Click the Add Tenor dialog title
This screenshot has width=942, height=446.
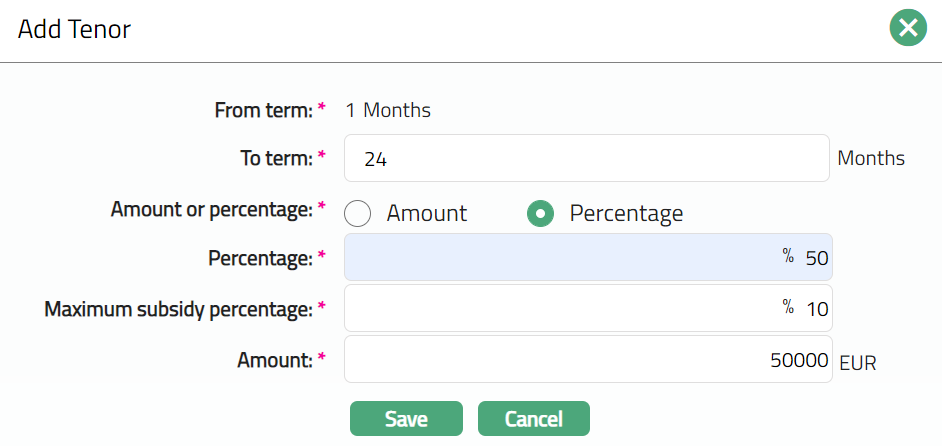click(x=75, y=29)
